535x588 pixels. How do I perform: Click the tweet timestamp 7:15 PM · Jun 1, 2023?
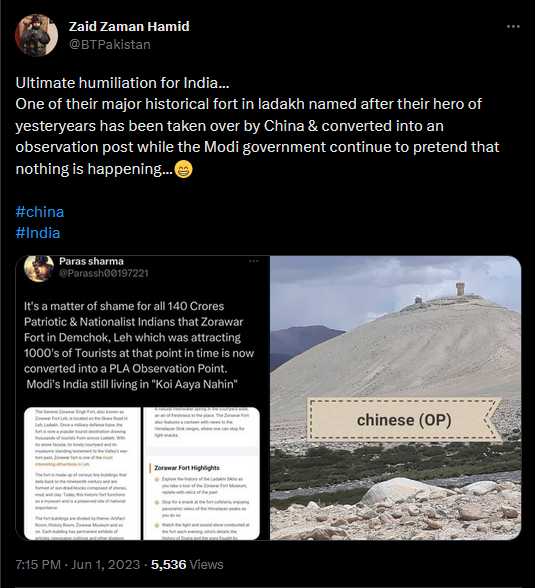point(78,565)
